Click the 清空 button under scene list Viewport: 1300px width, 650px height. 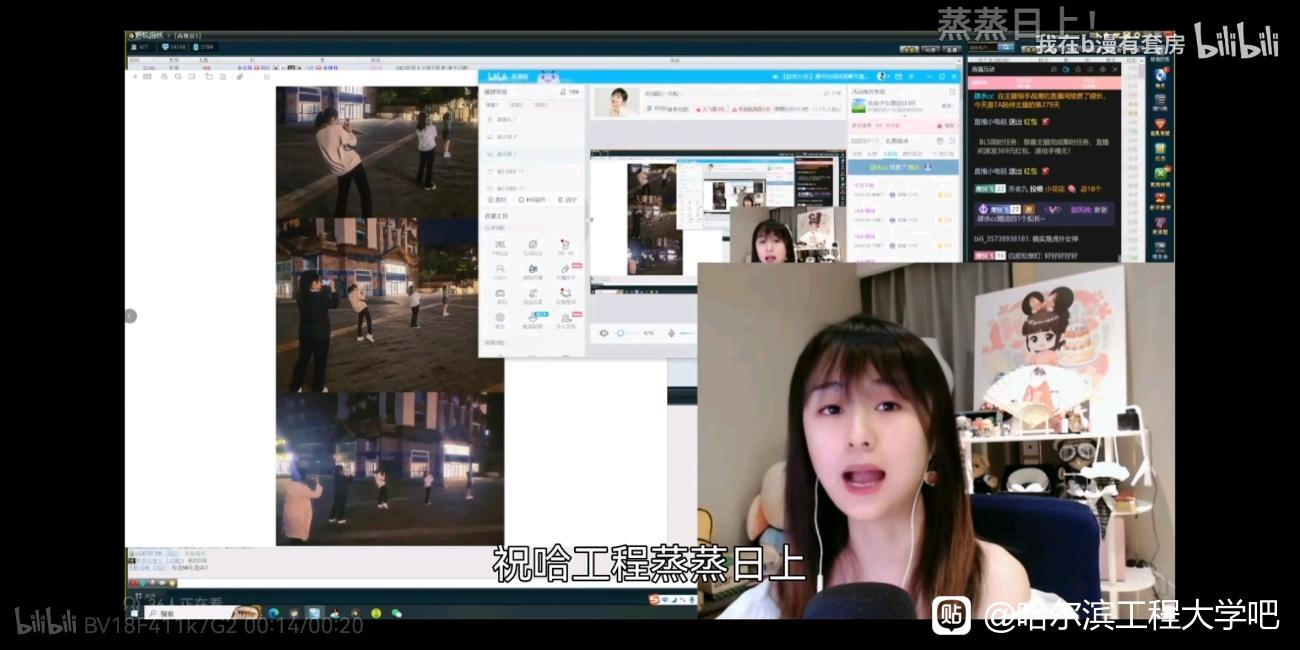pyautogui.click(x=566, y=200)
